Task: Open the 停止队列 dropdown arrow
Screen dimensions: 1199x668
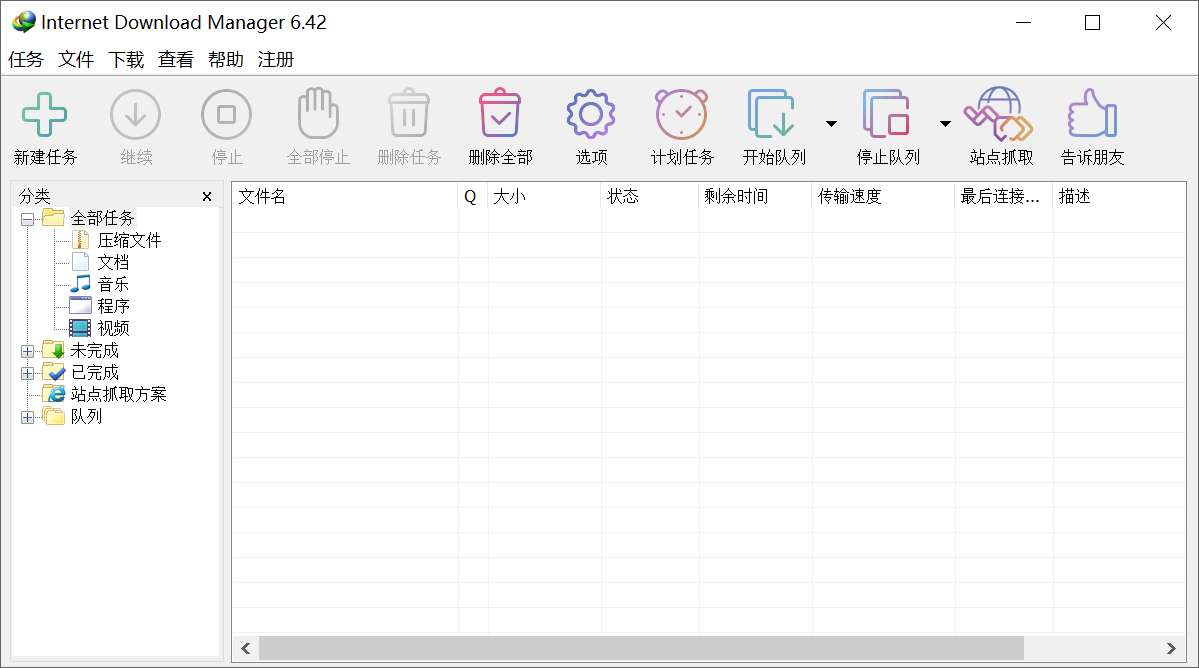Action: click(x=945, y=124)
